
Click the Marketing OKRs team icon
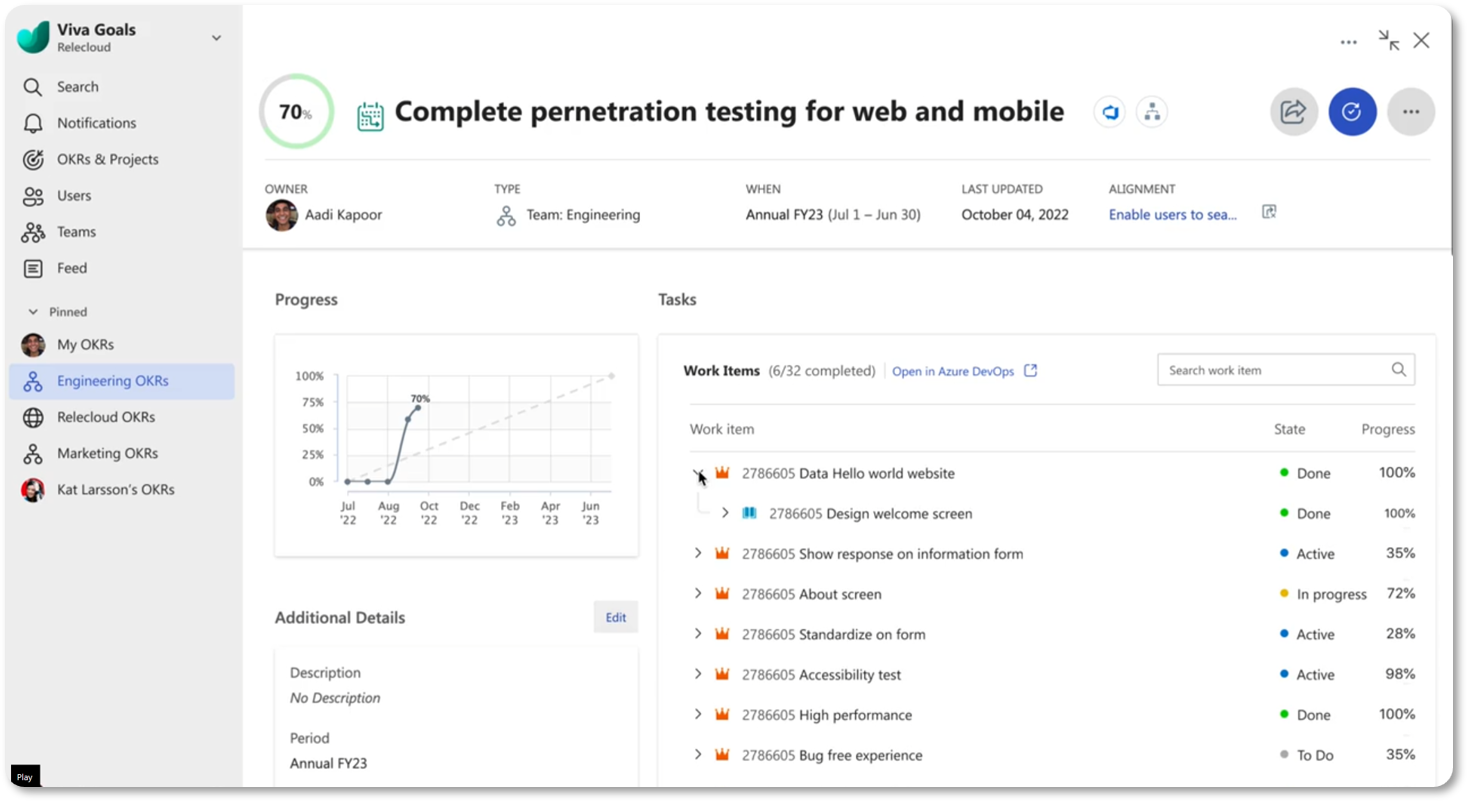click(33, 453)
